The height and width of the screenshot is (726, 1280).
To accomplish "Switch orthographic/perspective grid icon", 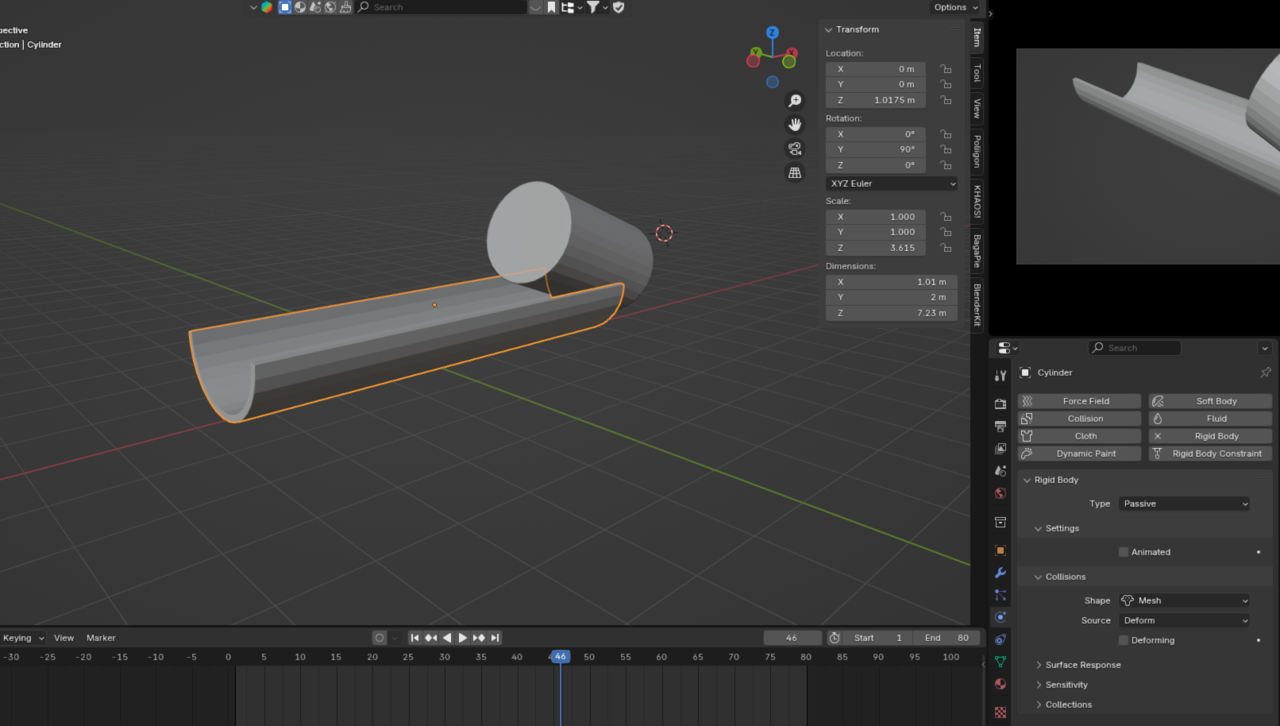I will pos(795,173).
